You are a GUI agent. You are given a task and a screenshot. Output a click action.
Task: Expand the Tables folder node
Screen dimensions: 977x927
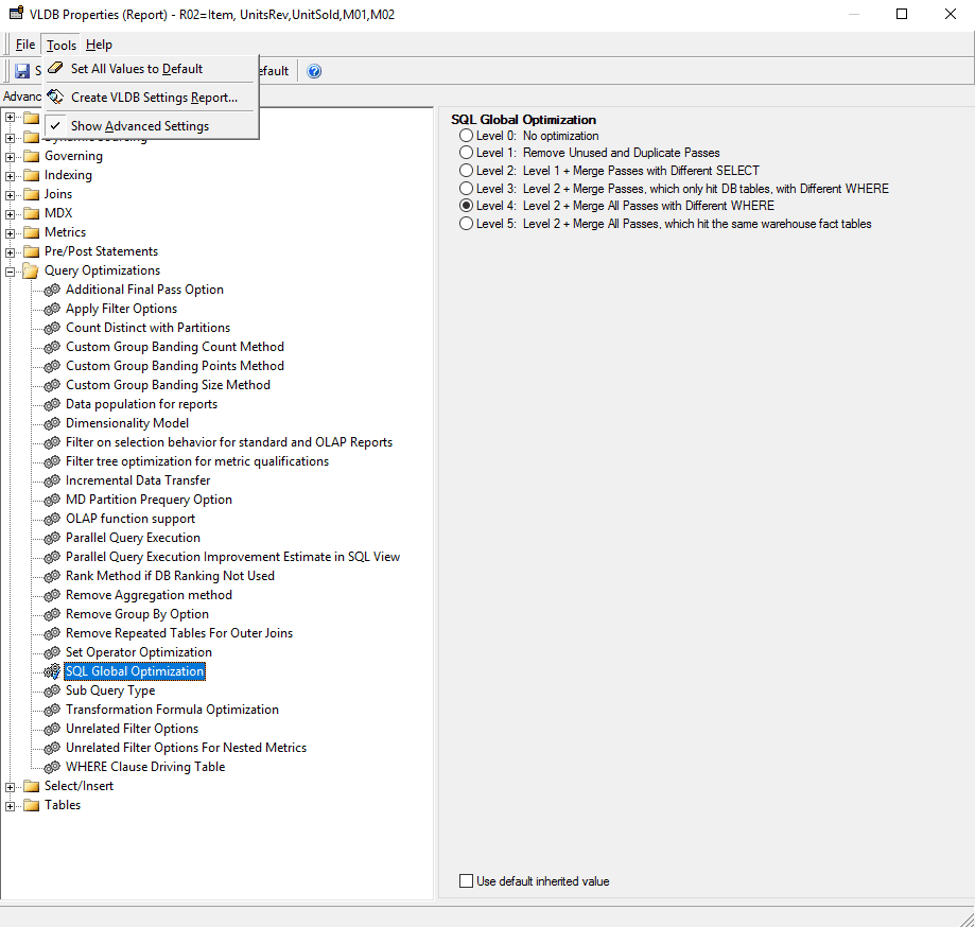pos(11,806)
